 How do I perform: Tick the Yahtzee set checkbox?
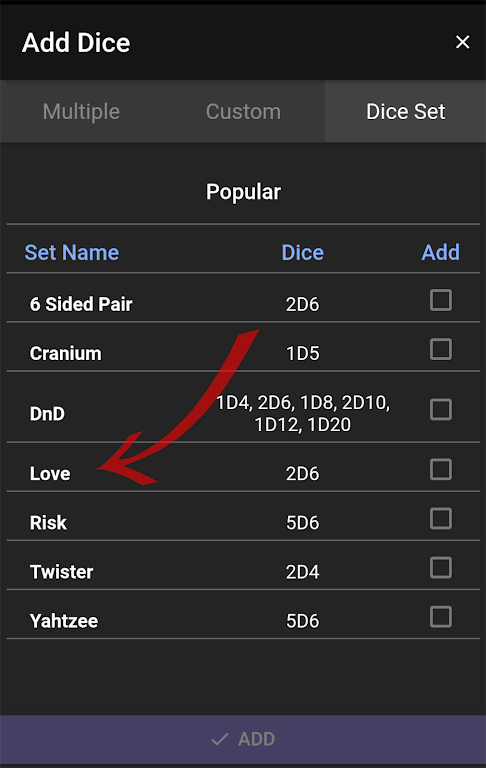(x=441, y=617)
